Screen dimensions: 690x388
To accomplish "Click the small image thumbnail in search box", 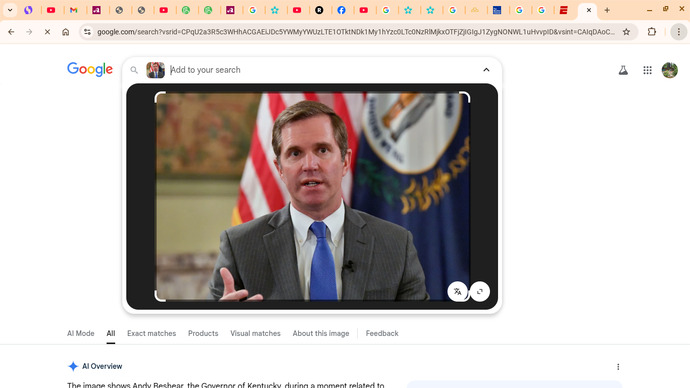I will pos(155,70).
